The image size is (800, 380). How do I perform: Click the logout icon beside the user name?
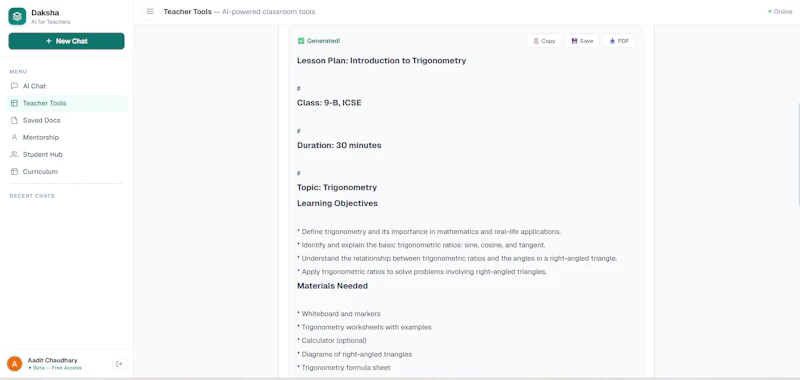point(119,364)
